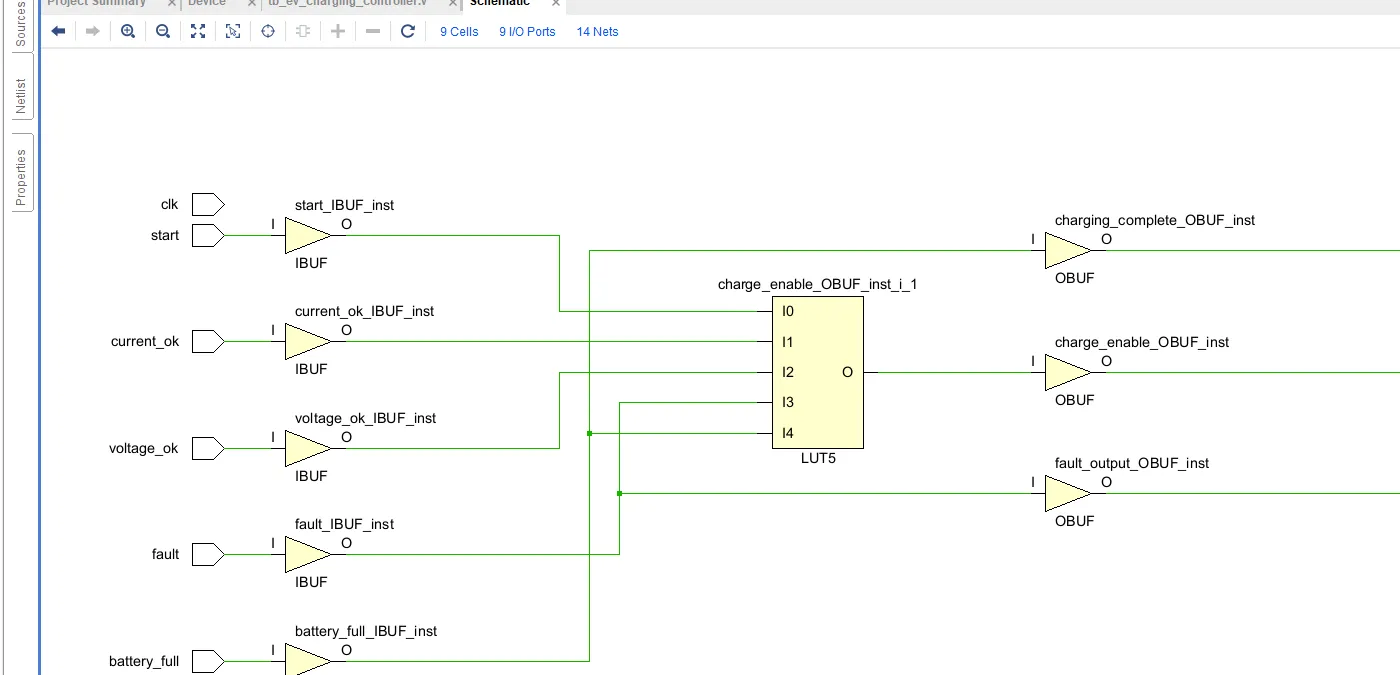Select the fault_IBUF_inst buffer triangle

pyautogui.click(x=306, y=555)
